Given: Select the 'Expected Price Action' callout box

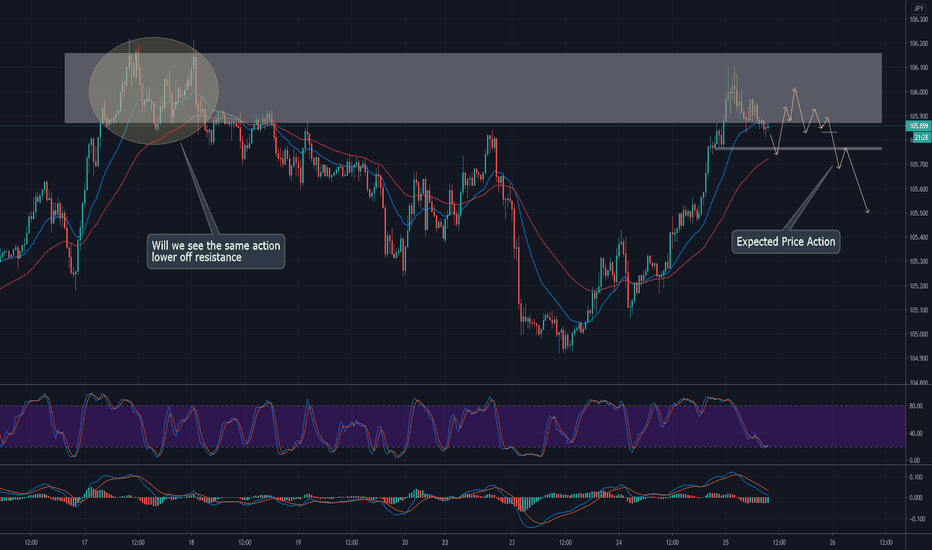Looking at the screenshot, I should click(786, 241).
